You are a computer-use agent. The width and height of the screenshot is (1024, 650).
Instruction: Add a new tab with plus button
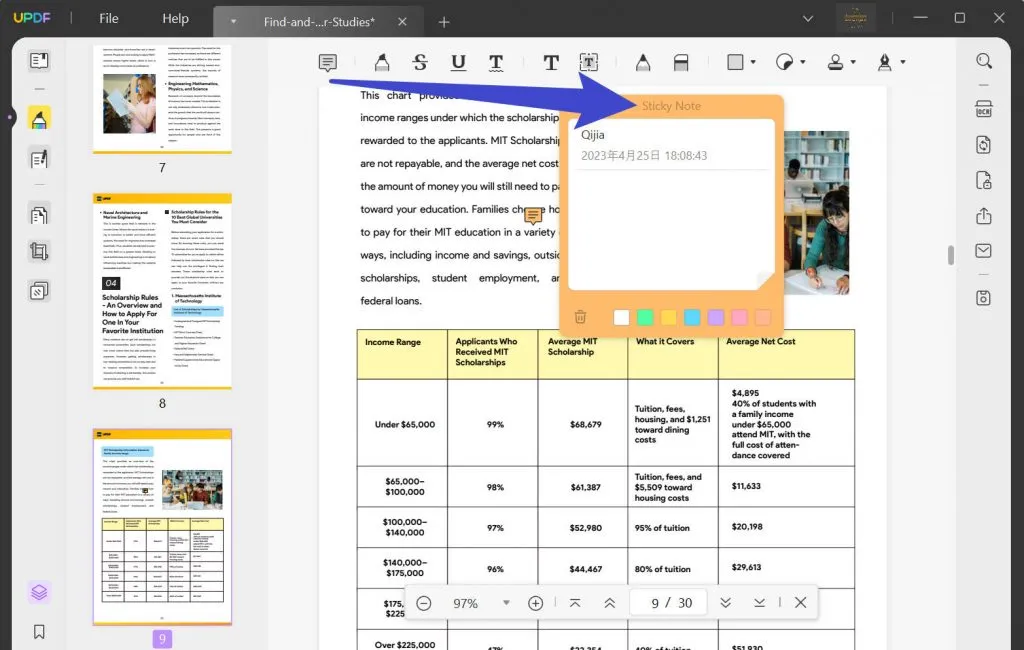tap(444, 22)
